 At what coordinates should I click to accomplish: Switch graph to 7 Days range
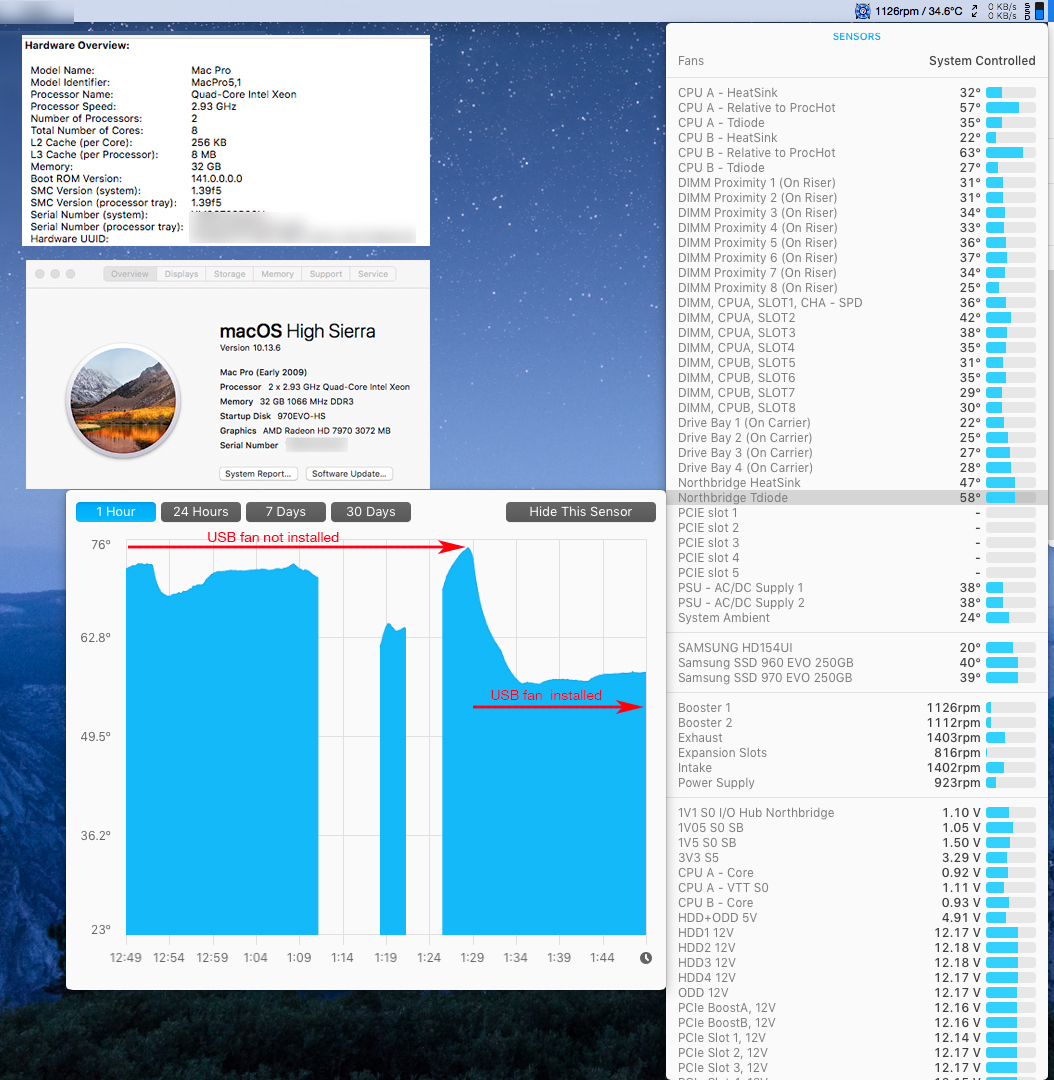click(285, 512)
